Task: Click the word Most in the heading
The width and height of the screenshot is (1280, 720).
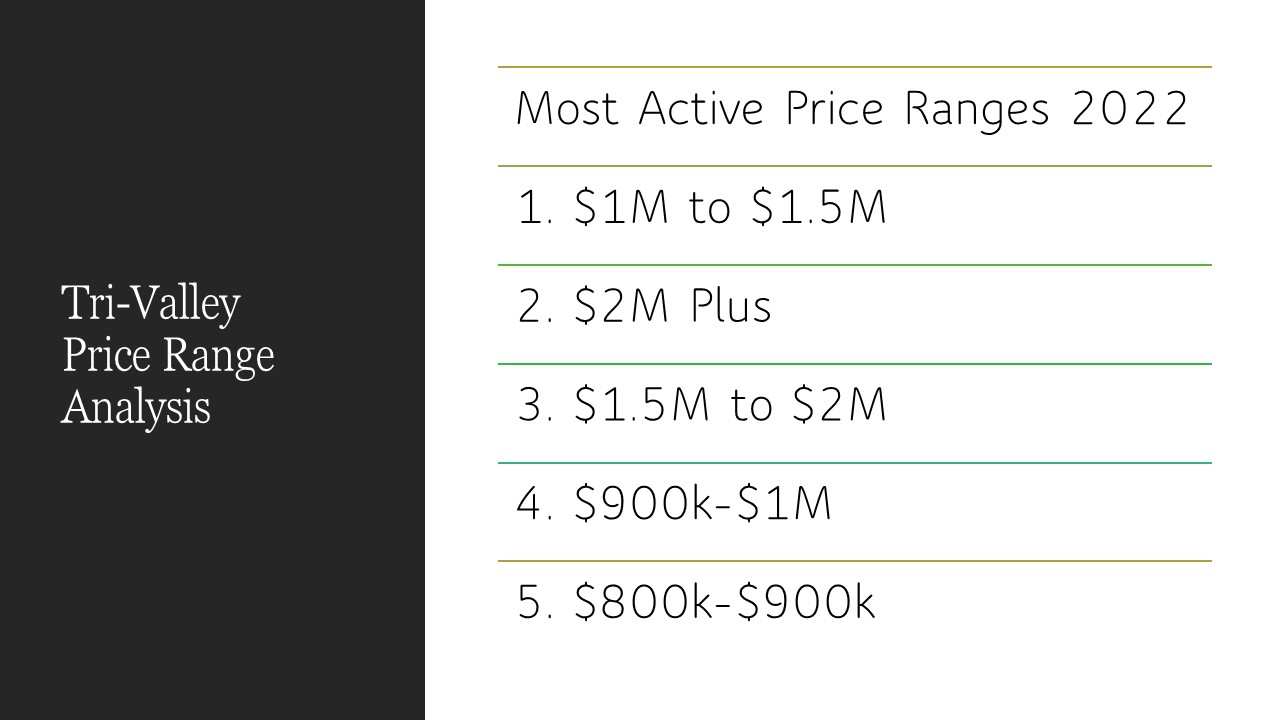Action: pos(569,109)
